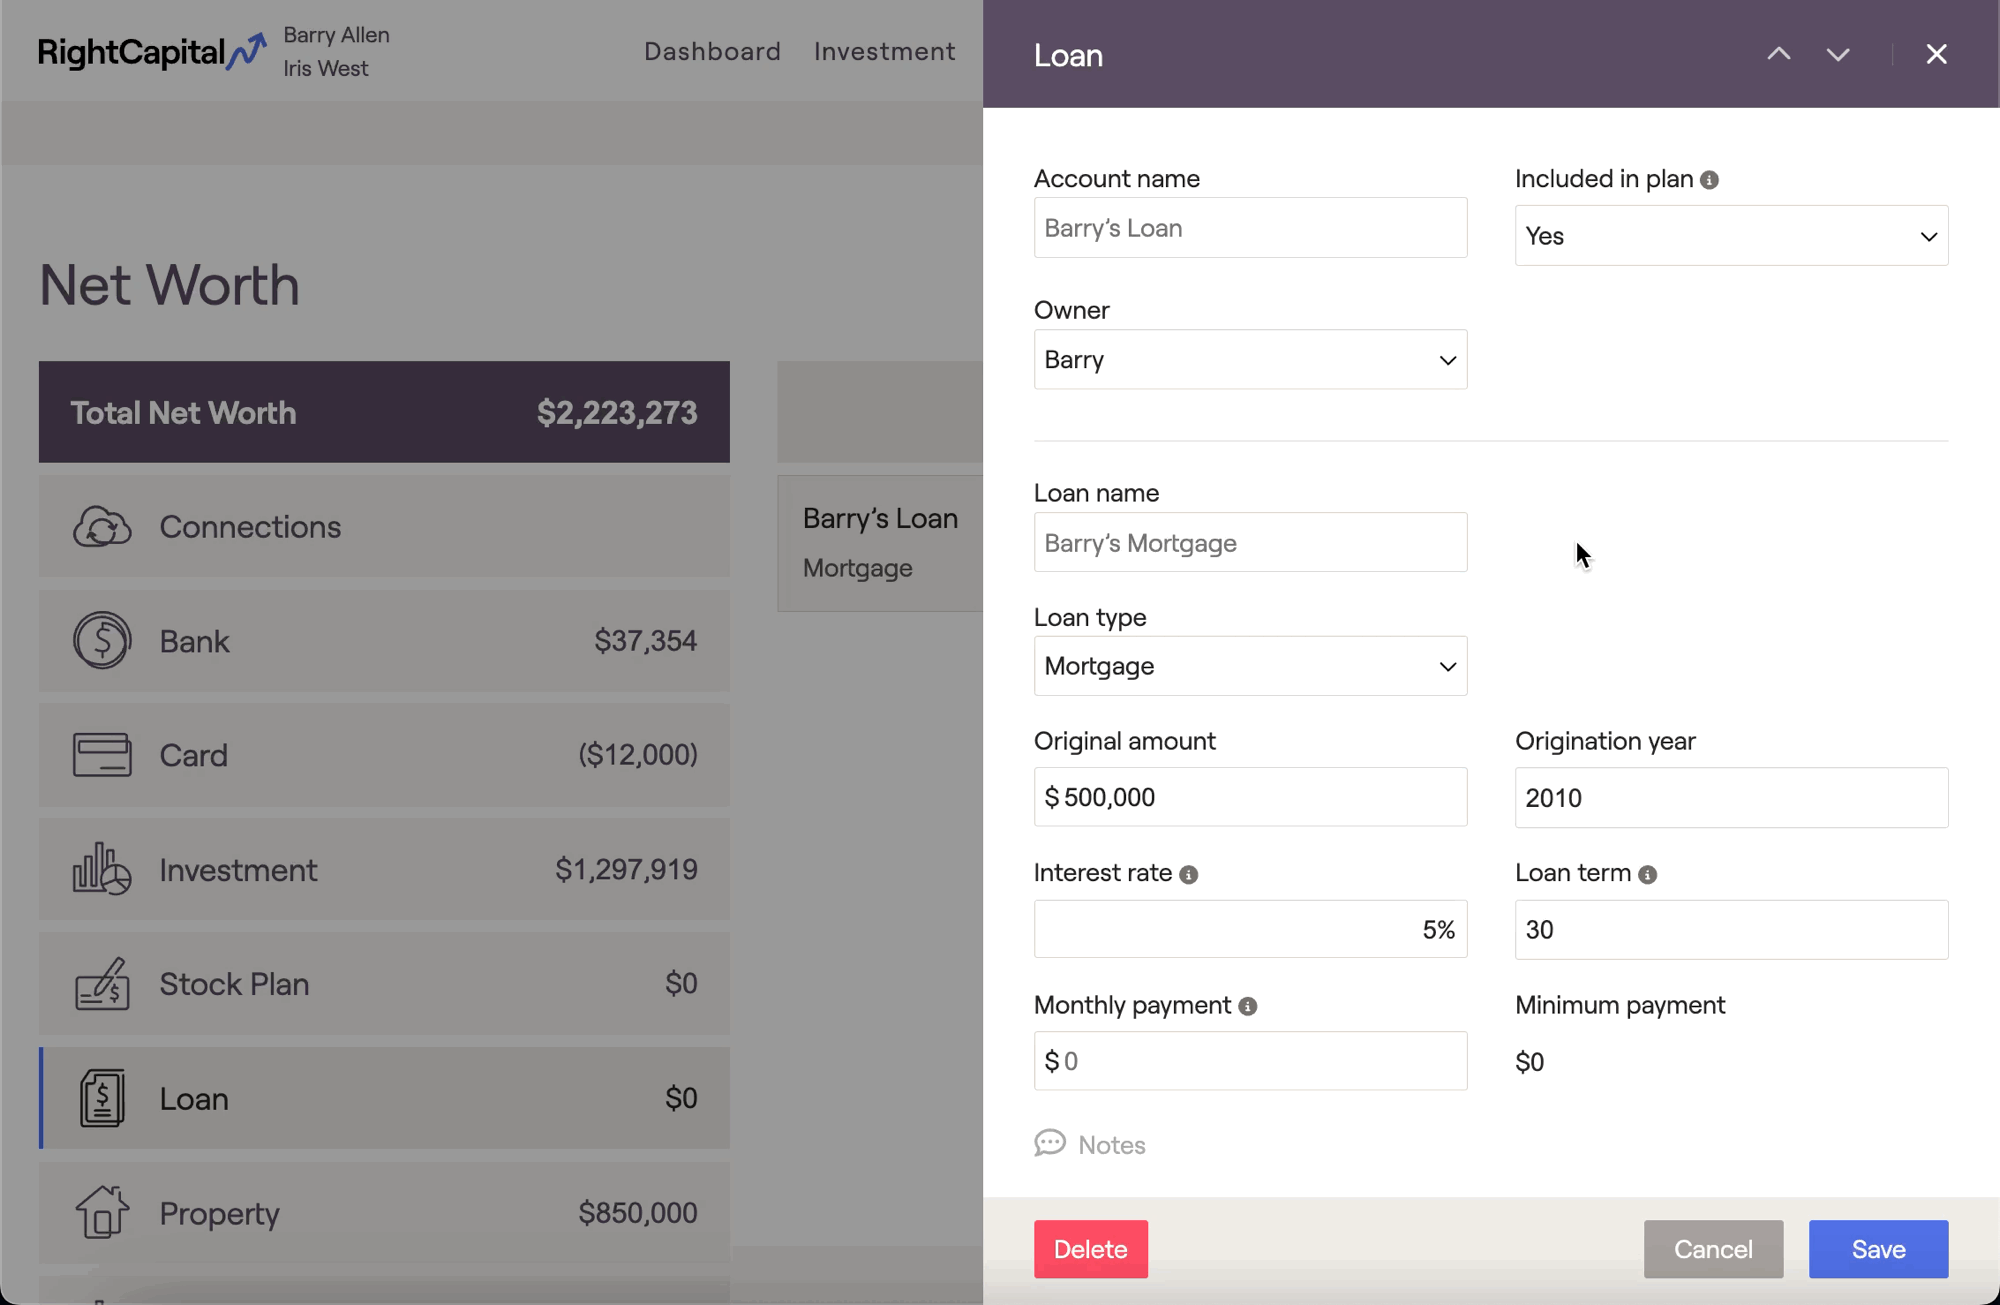This screenshot has width=2000, height=1305.
Task: Click the Property house icon
Action: tap(102, 1212)
